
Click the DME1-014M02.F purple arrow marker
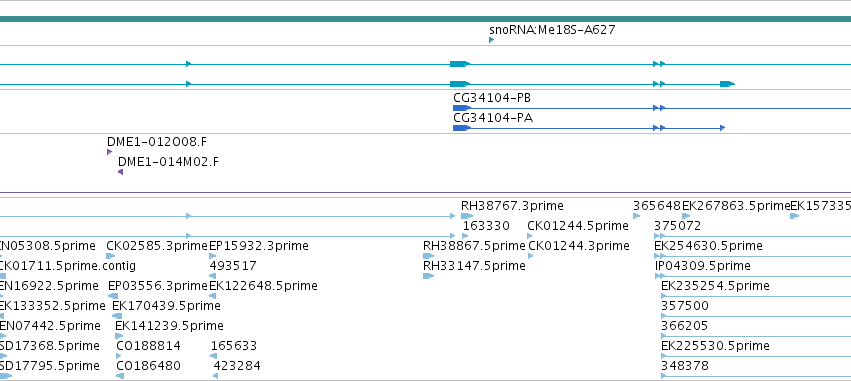(120, 172)
